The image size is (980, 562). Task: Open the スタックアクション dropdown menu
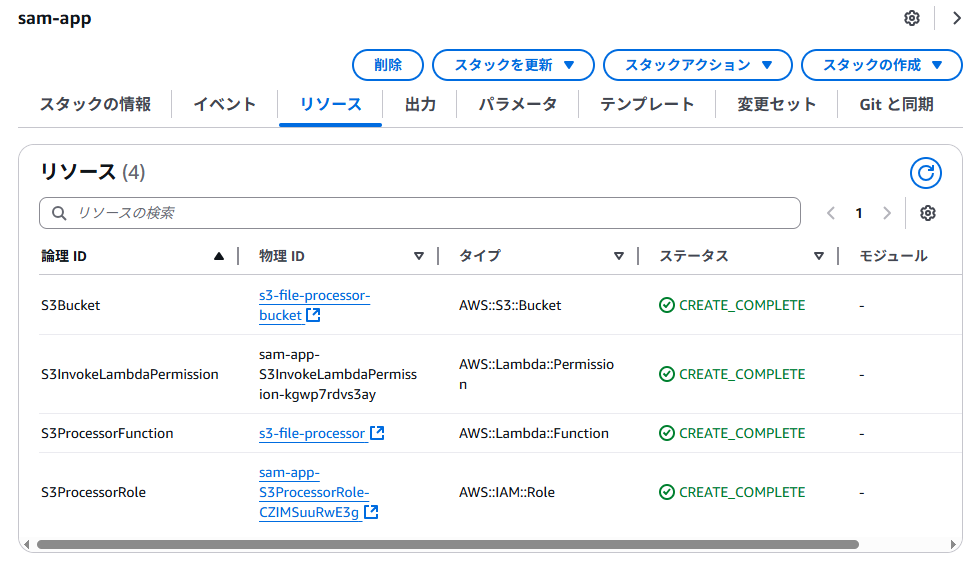point(698,65)
